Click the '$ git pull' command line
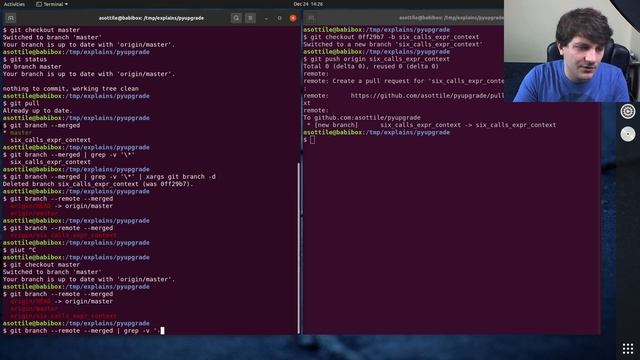640x360 pixels. pos(21,103)
